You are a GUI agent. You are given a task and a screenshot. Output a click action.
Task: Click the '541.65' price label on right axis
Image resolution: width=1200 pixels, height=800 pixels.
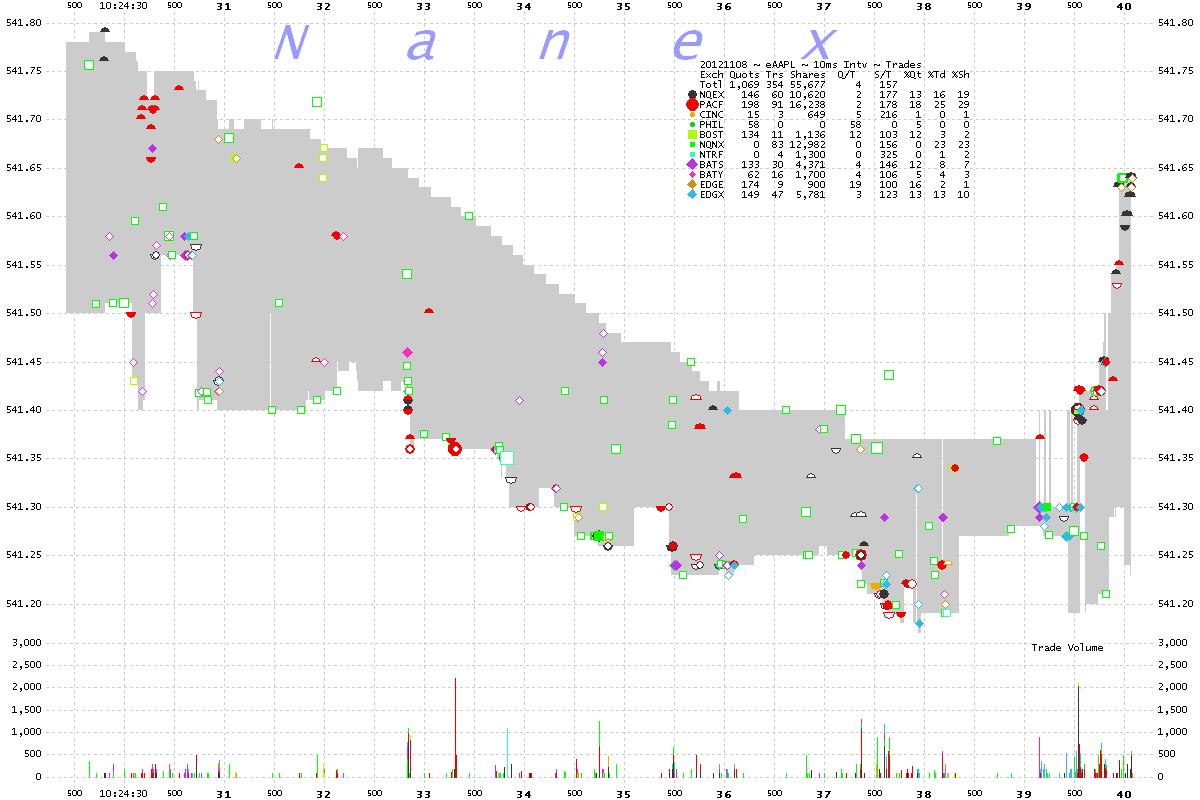pos(1174,168)
